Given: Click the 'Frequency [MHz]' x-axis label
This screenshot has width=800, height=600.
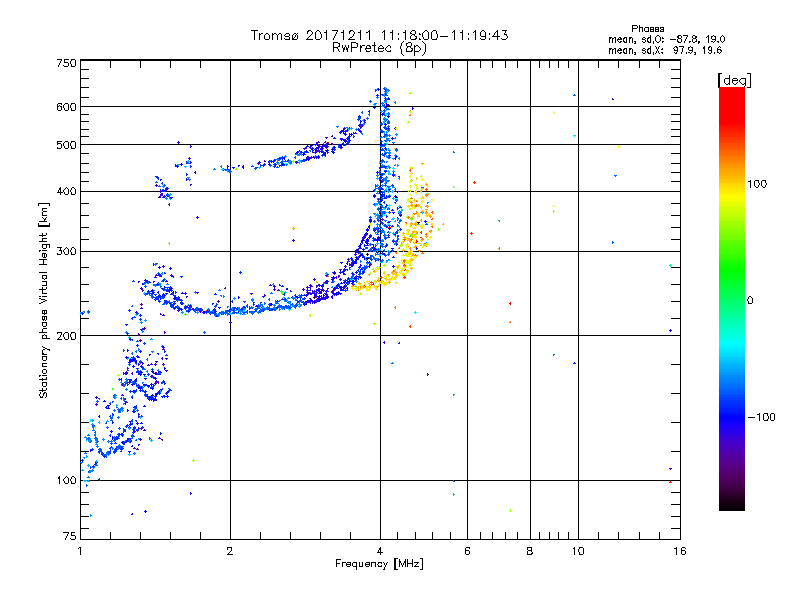Looking at the screenshot, I should 379,564.
